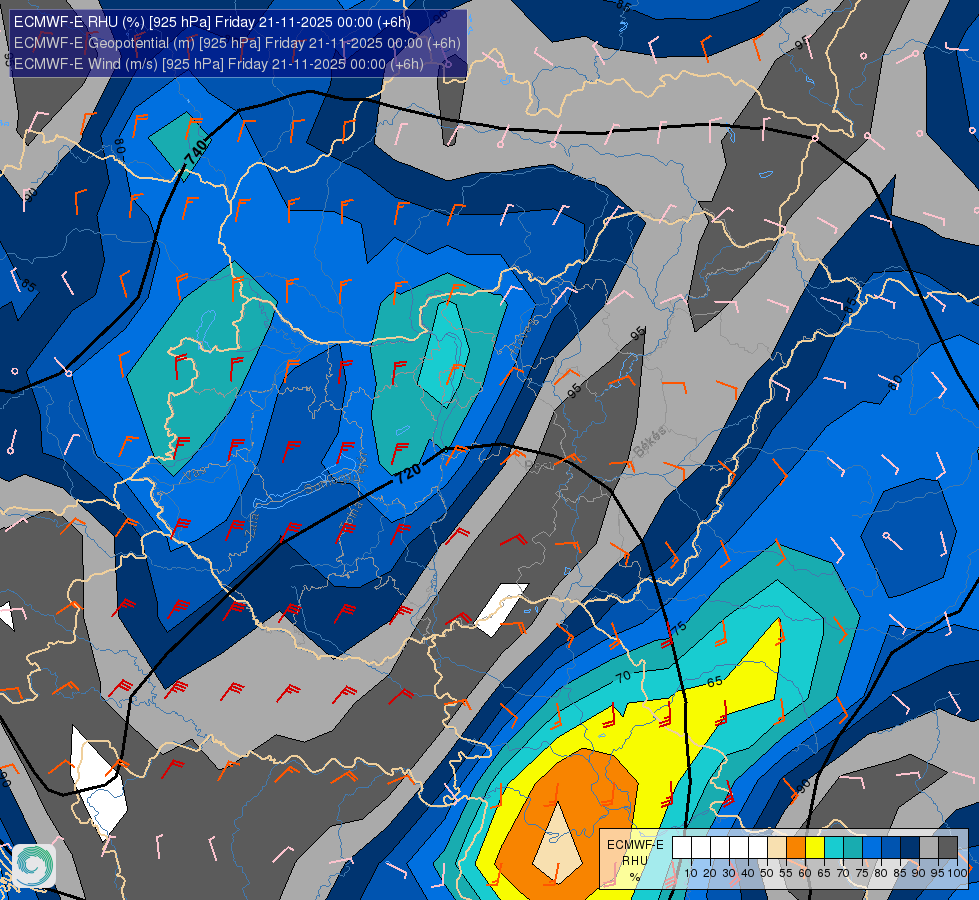Click the legend tick label '10'
Screen dimensions: 979x900
[x=691, y=873]
